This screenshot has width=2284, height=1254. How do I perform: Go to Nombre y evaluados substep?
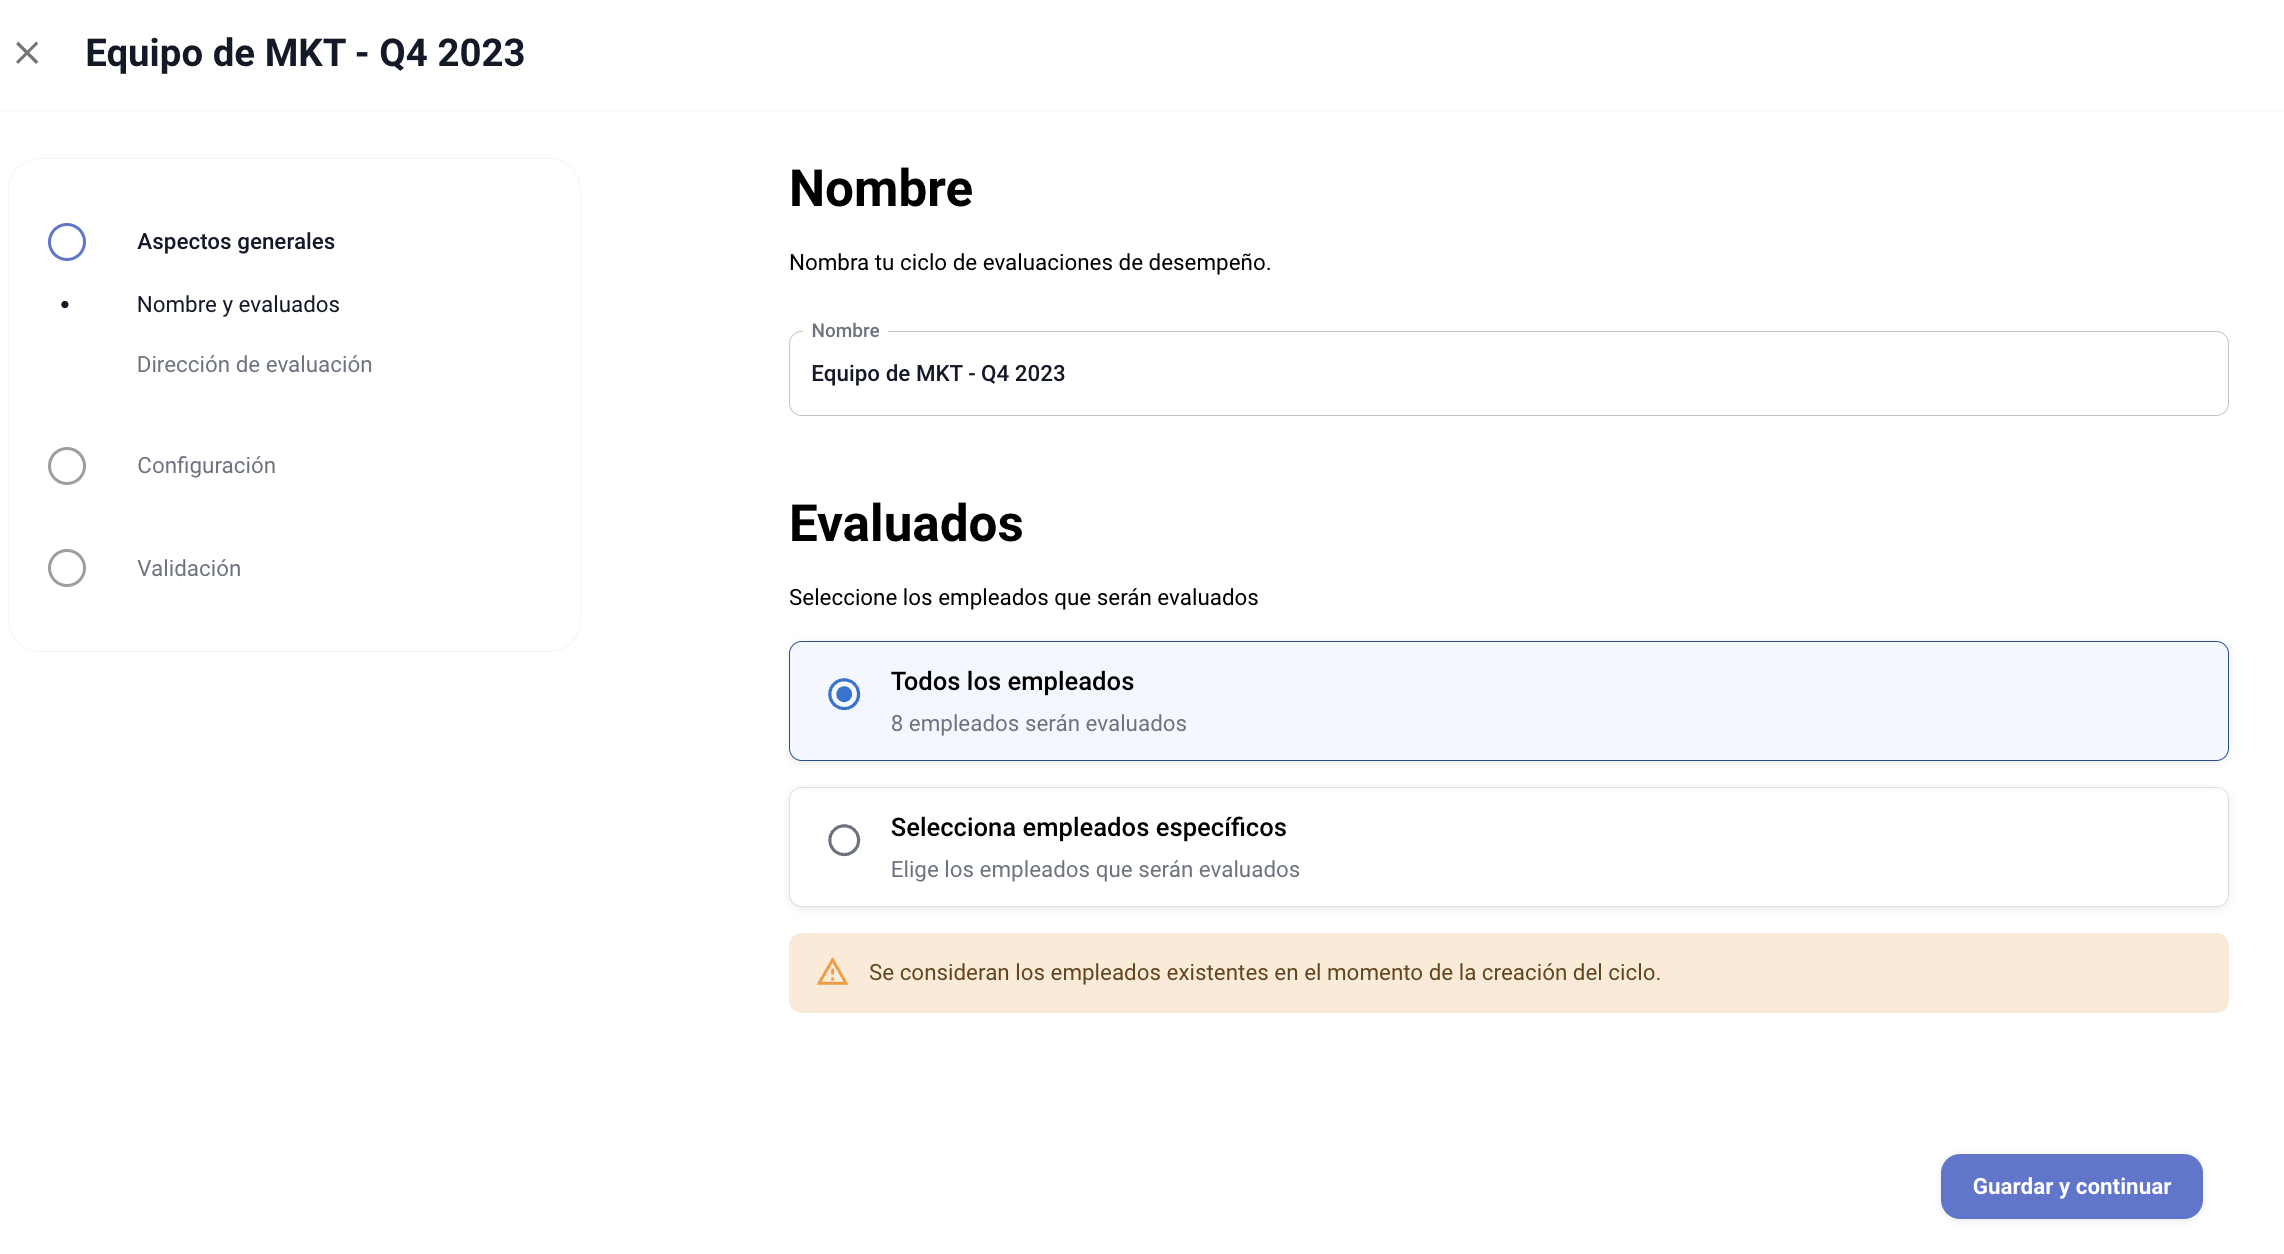tap(238, 305)
